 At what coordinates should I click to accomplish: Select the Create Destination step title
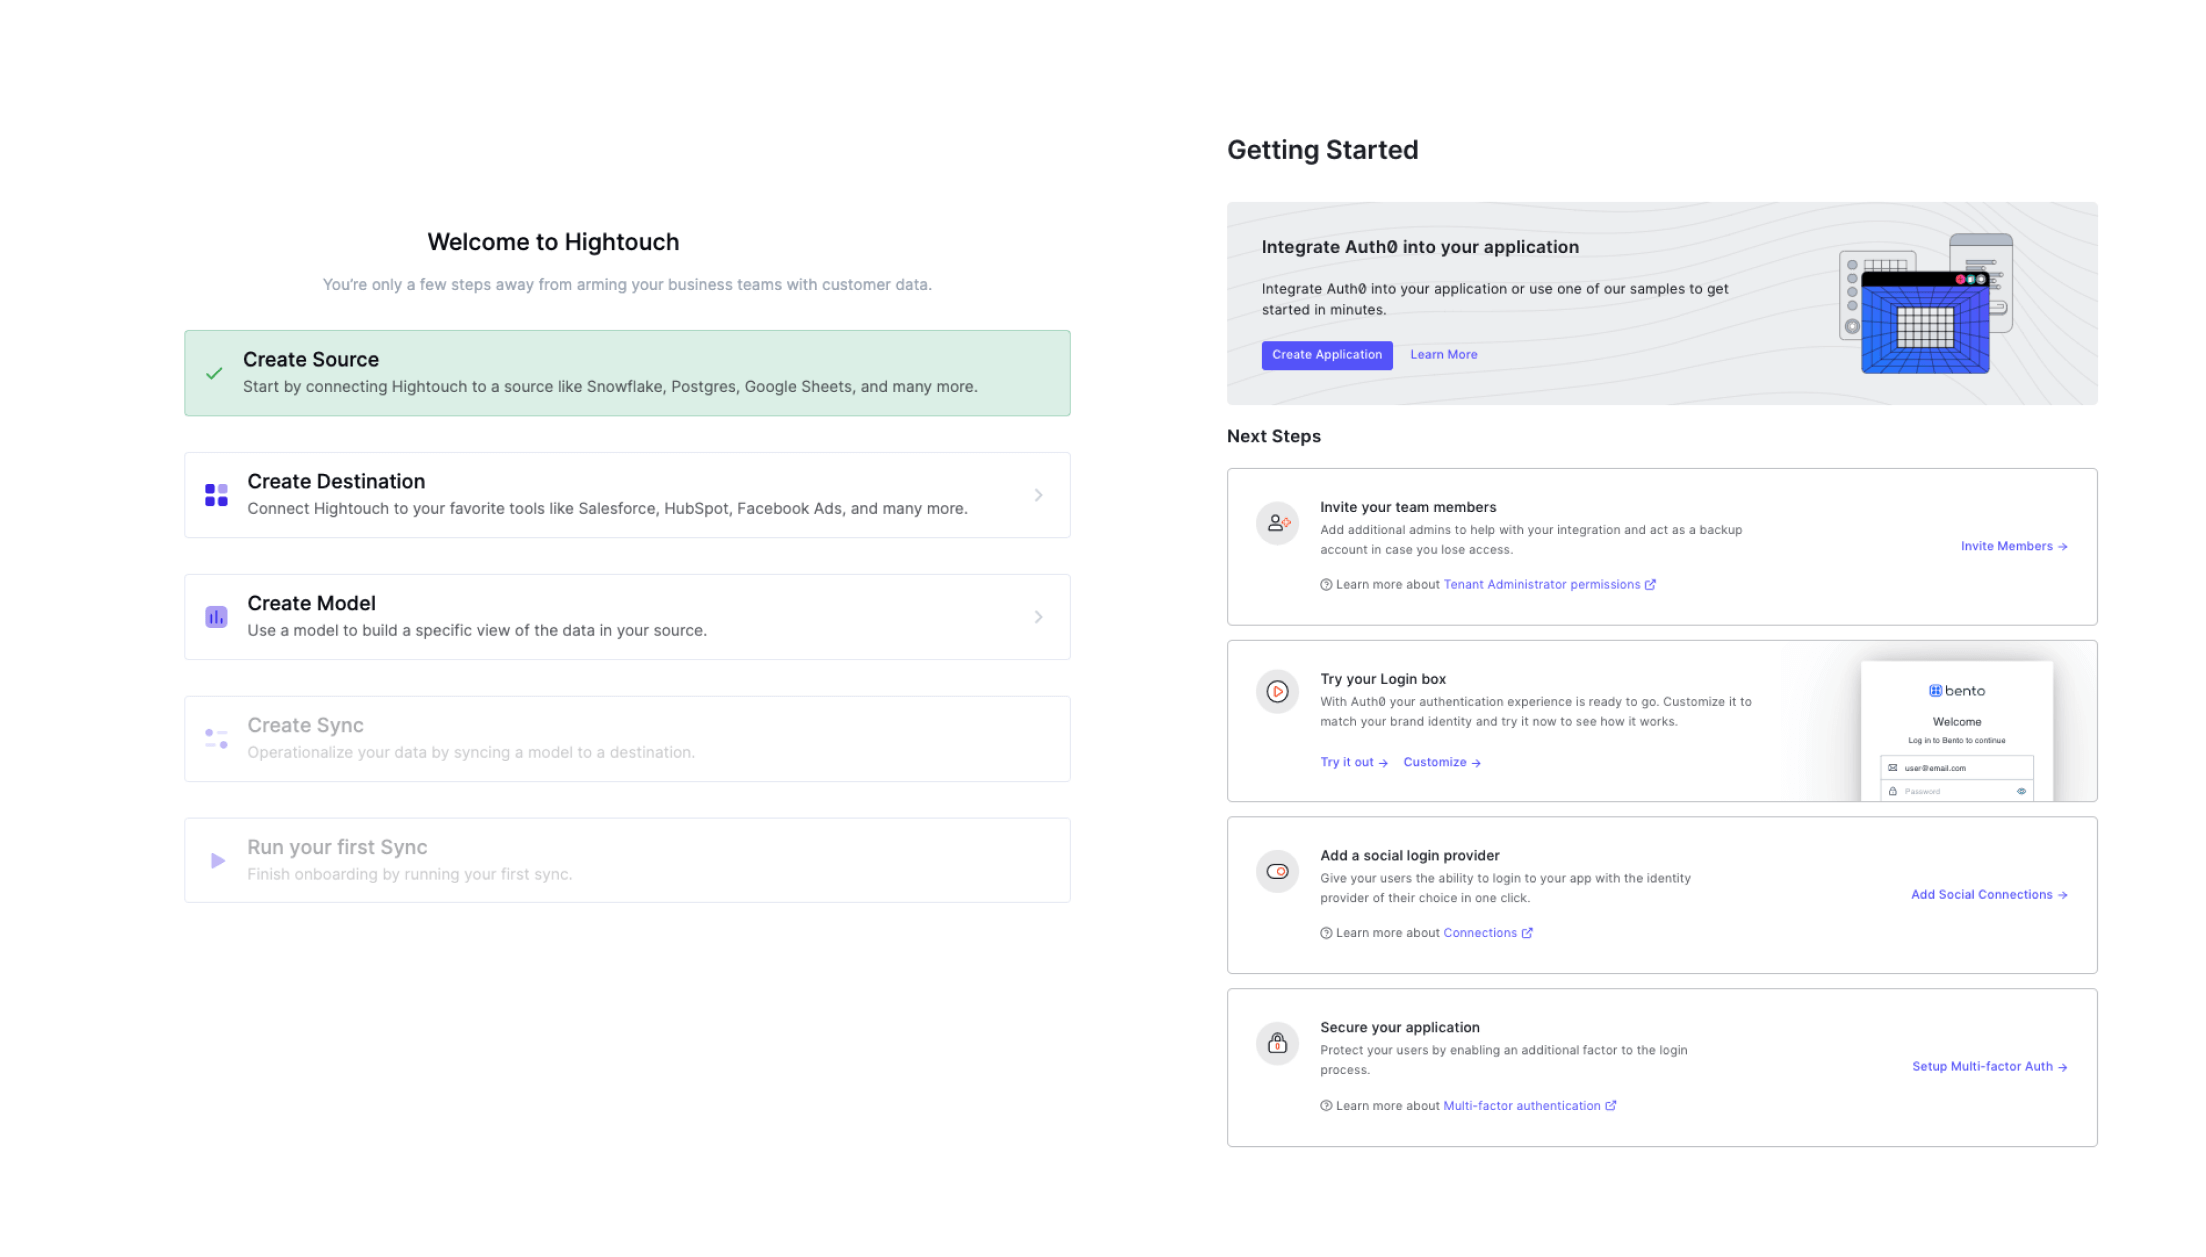336,482
